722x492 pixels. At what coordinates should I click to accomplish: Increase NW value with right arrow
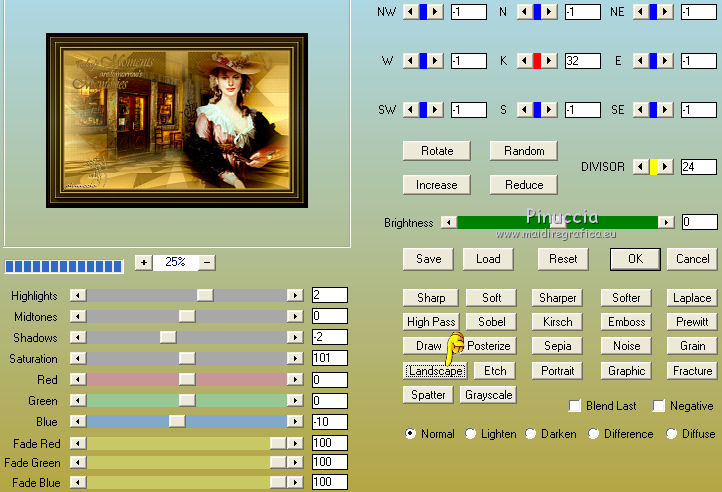click(435, 12)
